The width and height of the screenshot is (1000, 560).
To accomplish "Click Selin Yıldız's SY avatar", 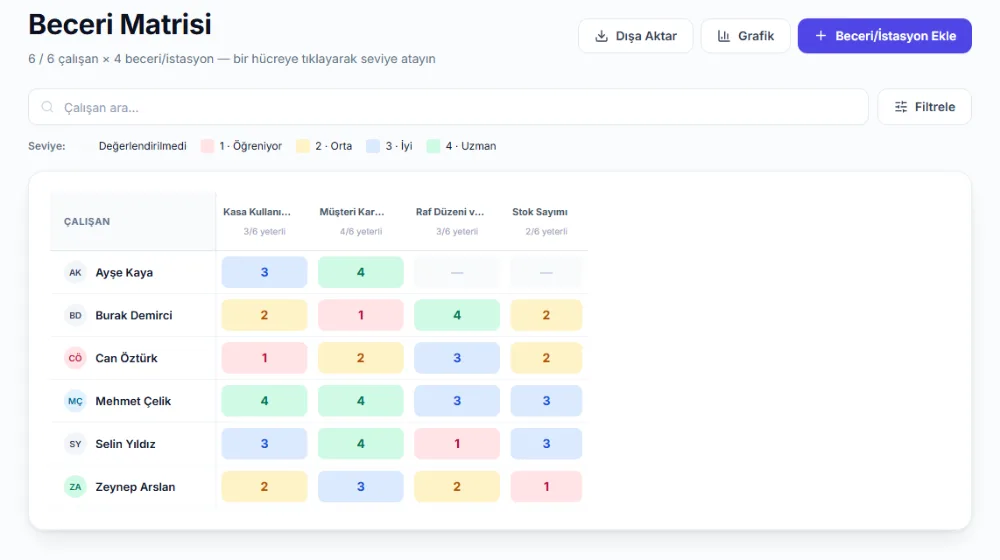I will pos(75,443).
